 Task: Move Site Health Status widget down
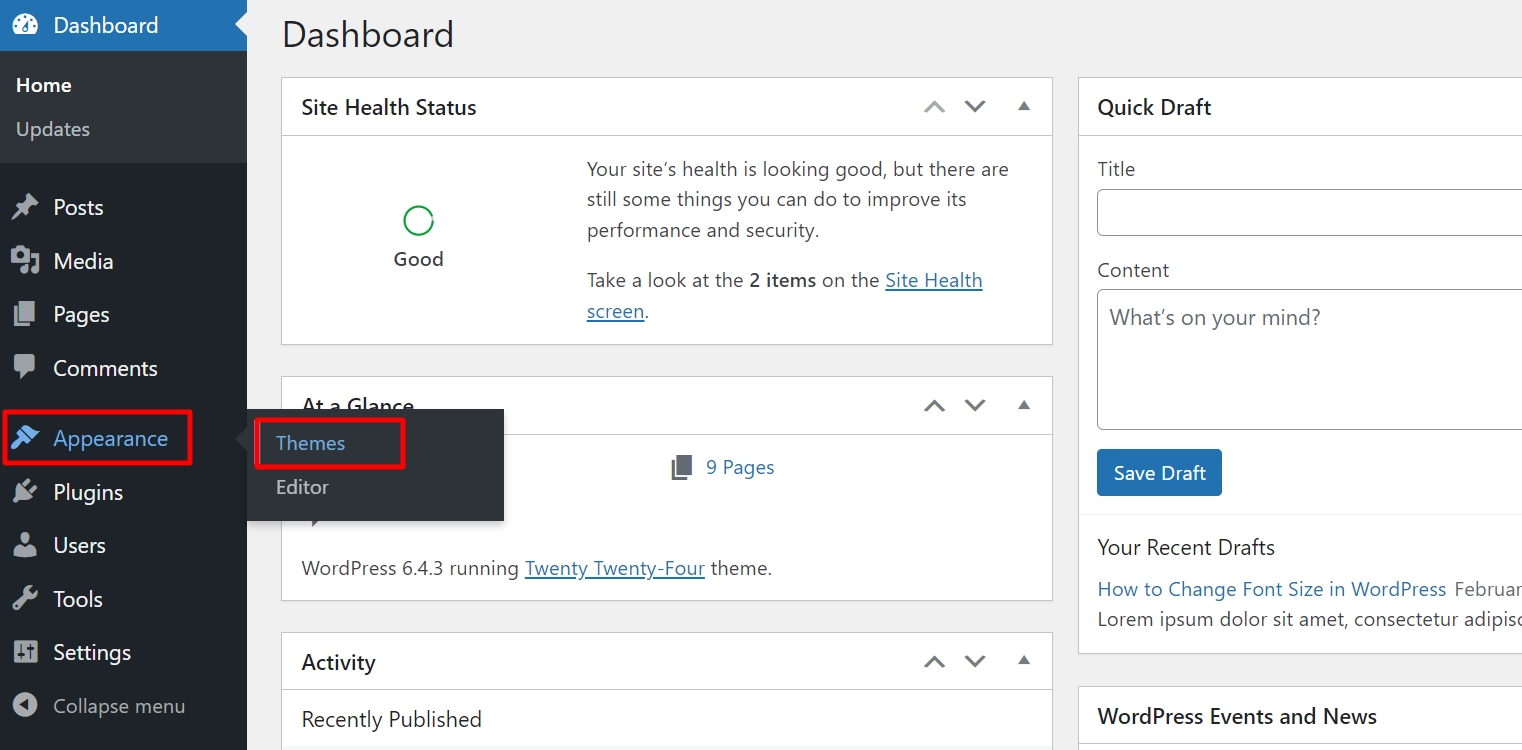(x=975, y=107)
